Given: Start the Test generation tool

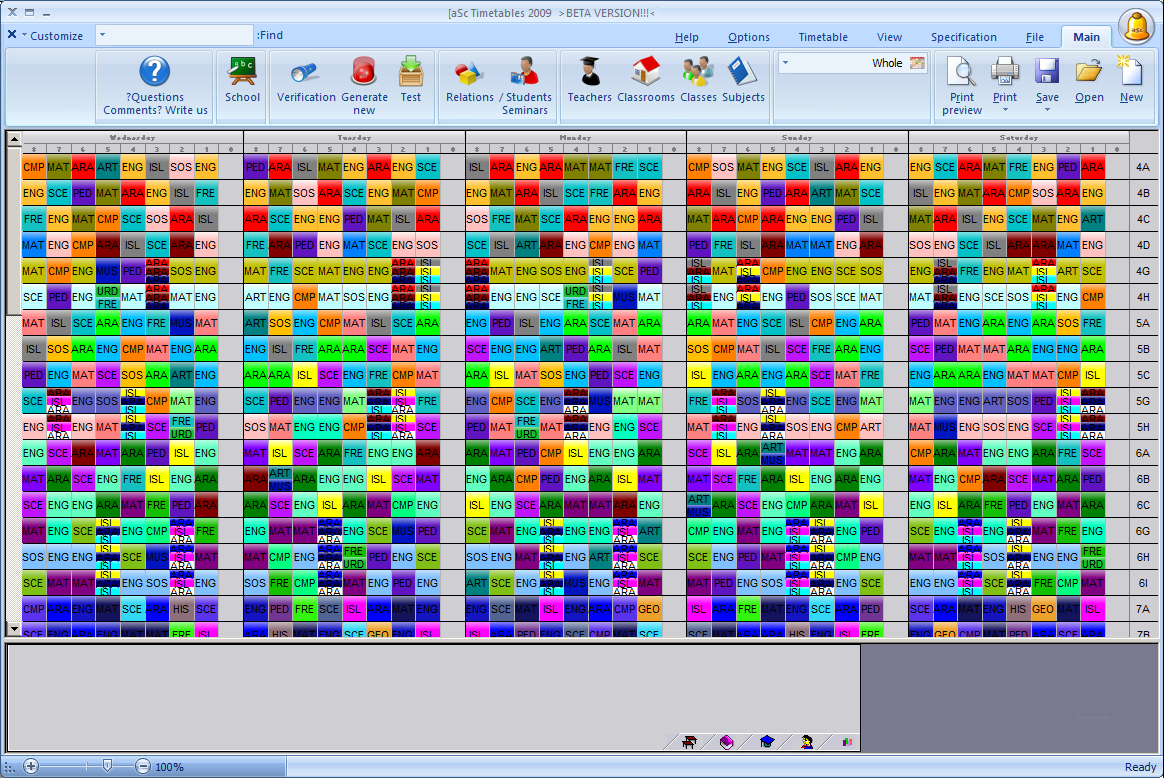Looking at the screenshot, I should [411, 80].
